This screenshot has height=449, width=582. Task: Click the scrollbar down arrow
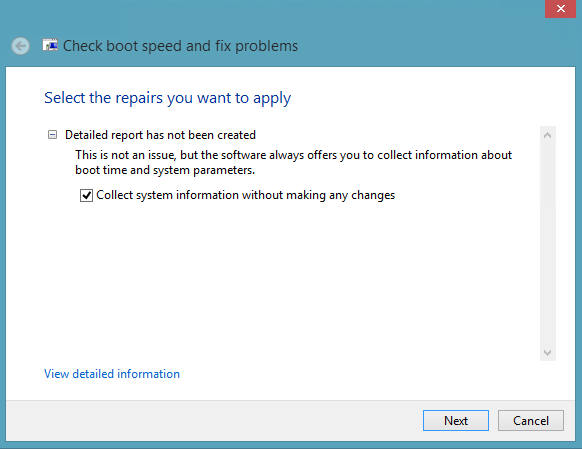tap(547, 352)
